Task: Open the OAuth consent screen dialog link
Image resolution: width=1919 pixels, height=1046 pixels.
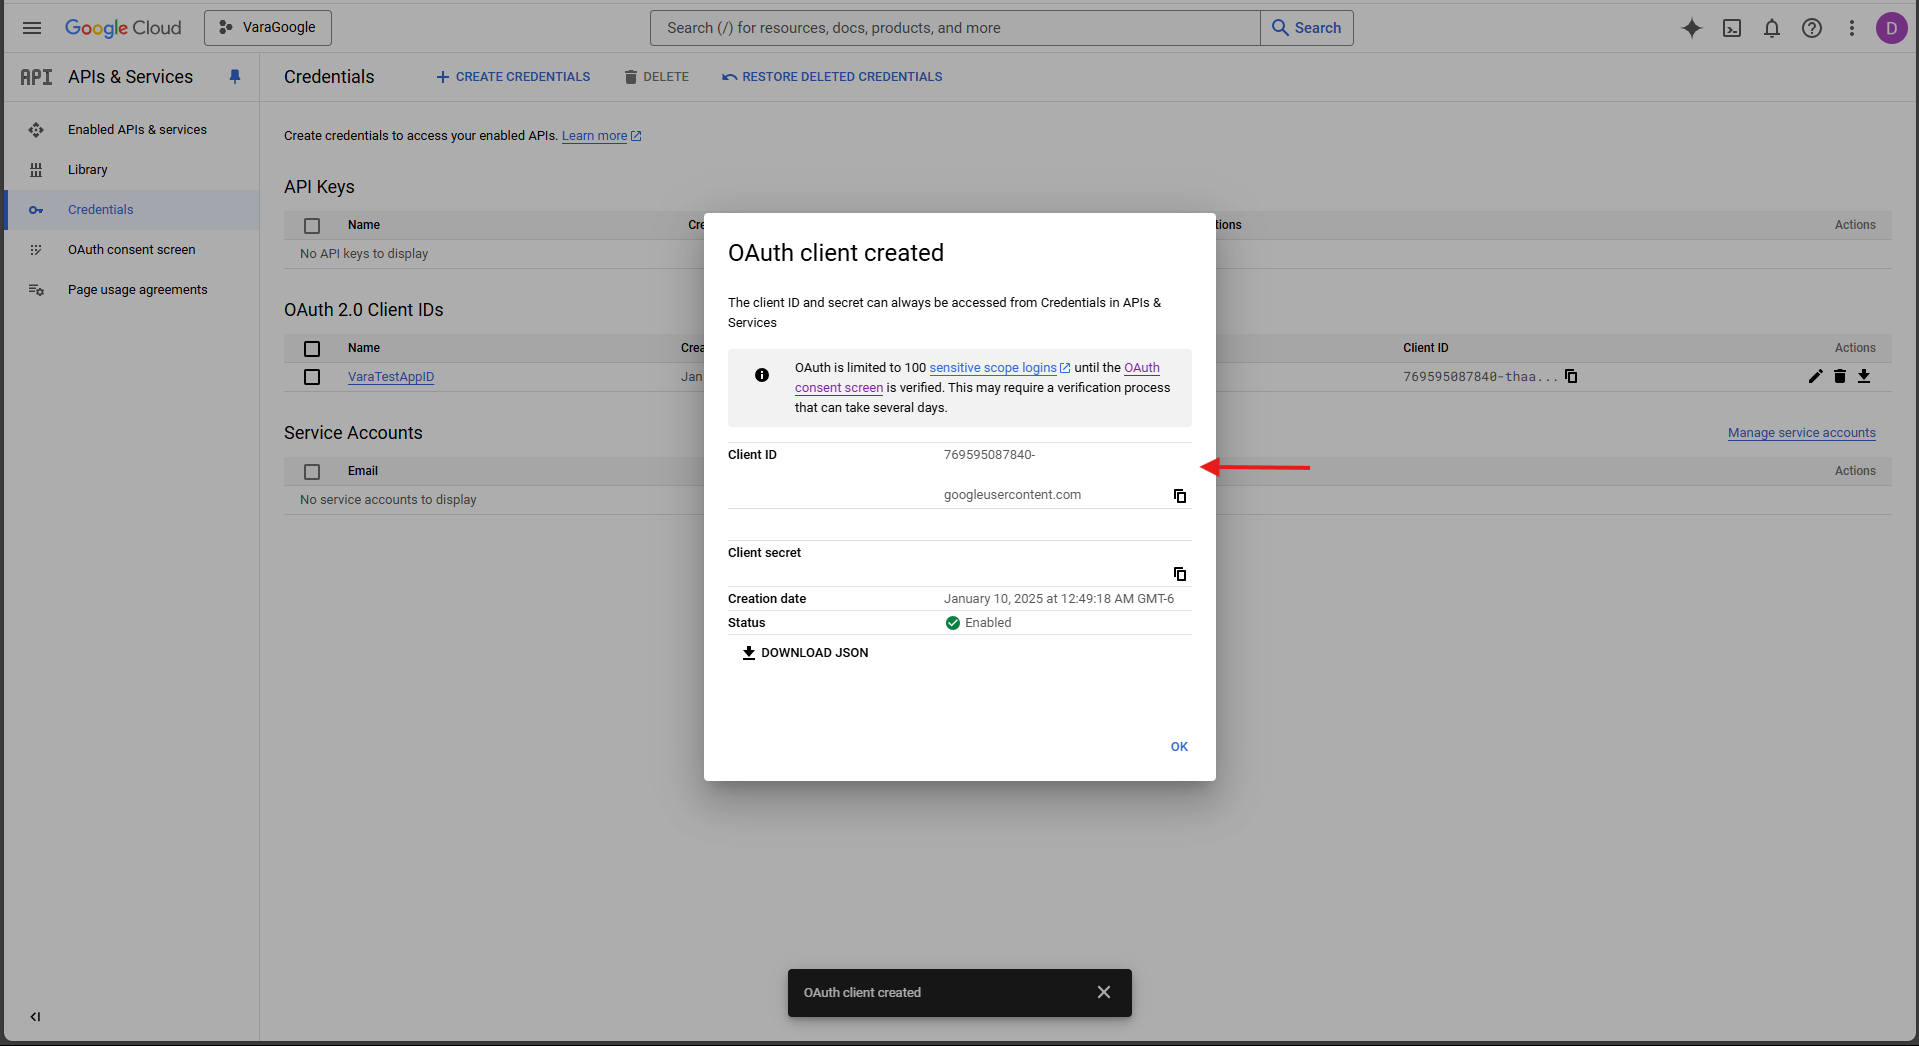Action: tap(1142, 368)
